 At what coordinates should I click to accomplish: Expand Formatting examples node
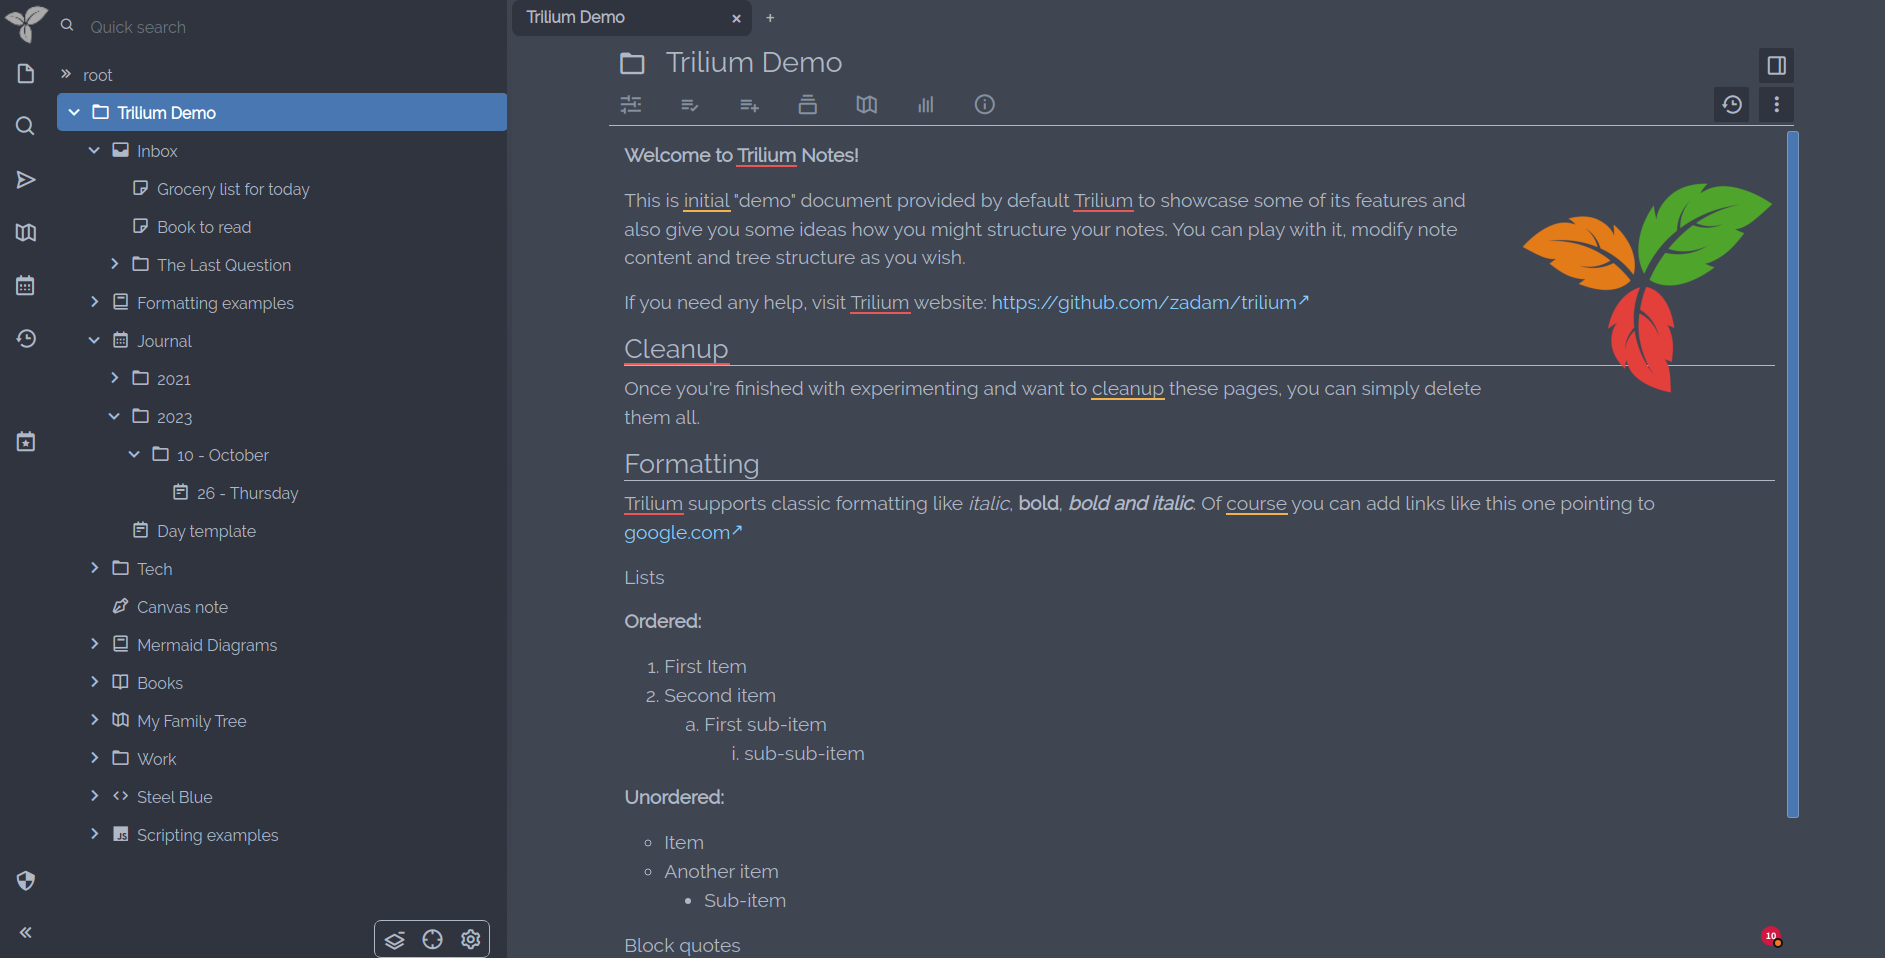[94, 302]
